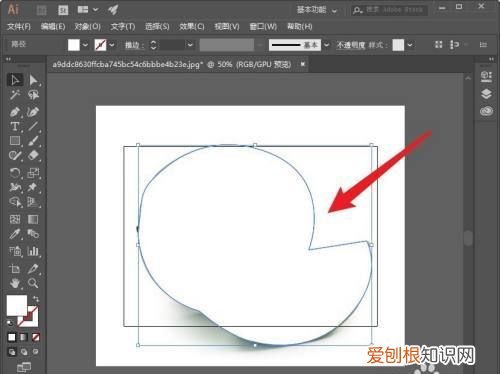Image resolution: width=500 pixels, height=374 pixels.
Task: Select the Type tool
Action: (x=15, y=126)
